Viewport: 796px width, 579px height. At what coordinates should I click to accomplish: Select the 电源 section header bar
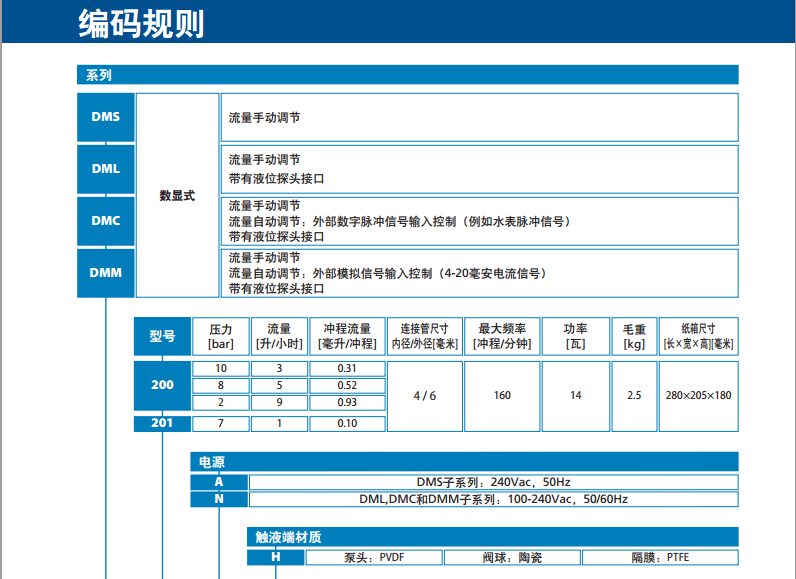(x=464, y=461)
